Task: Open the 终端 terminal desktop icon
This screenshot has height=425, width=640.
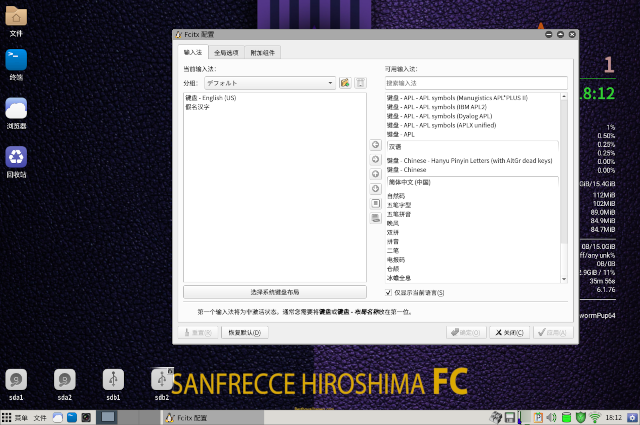Action: click(x=16, y=60)
